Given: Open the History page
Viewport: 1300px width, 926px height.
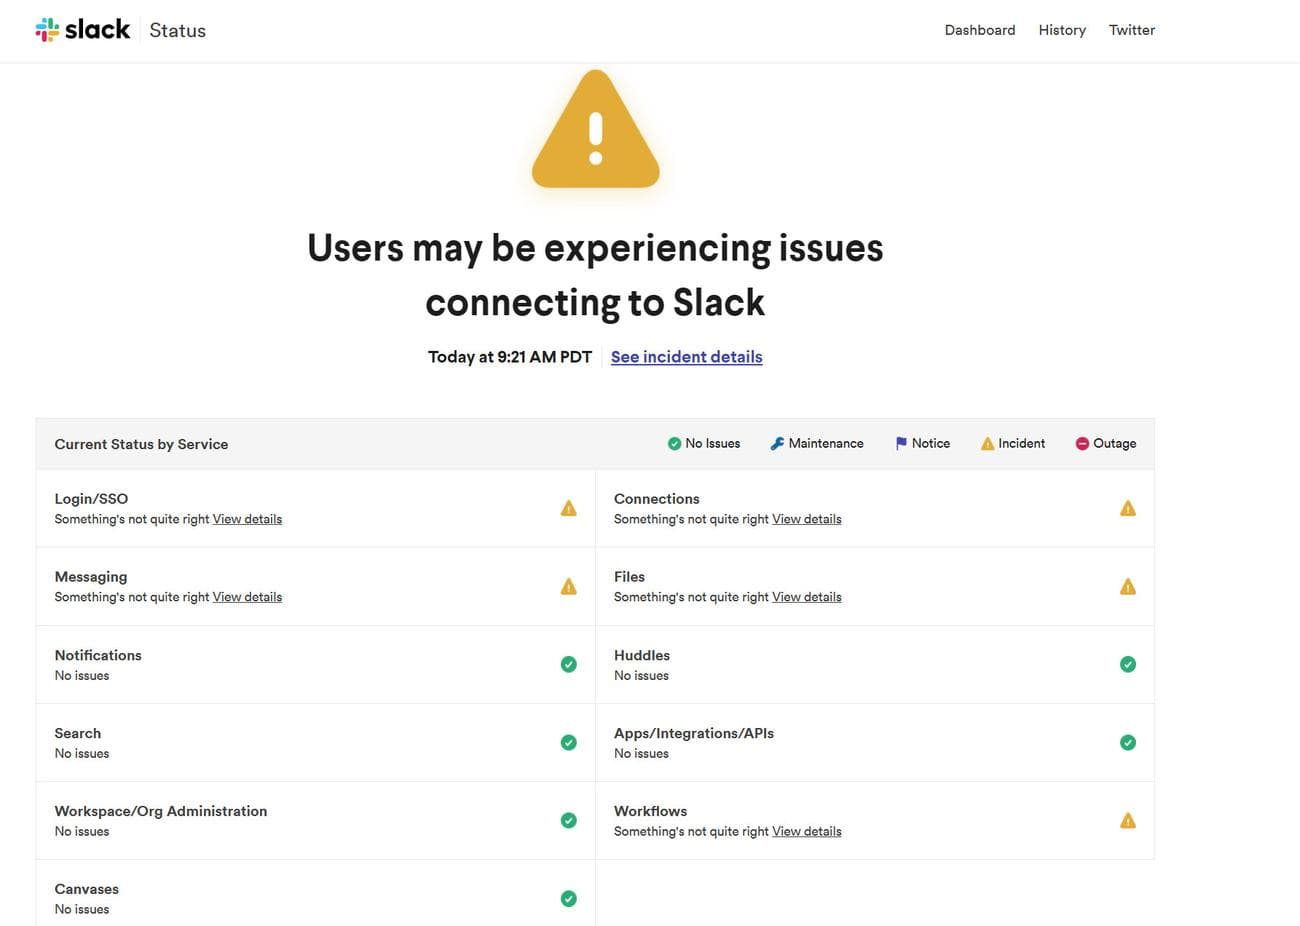Looking at the screenshot, I should click(x=1062, y=30).
